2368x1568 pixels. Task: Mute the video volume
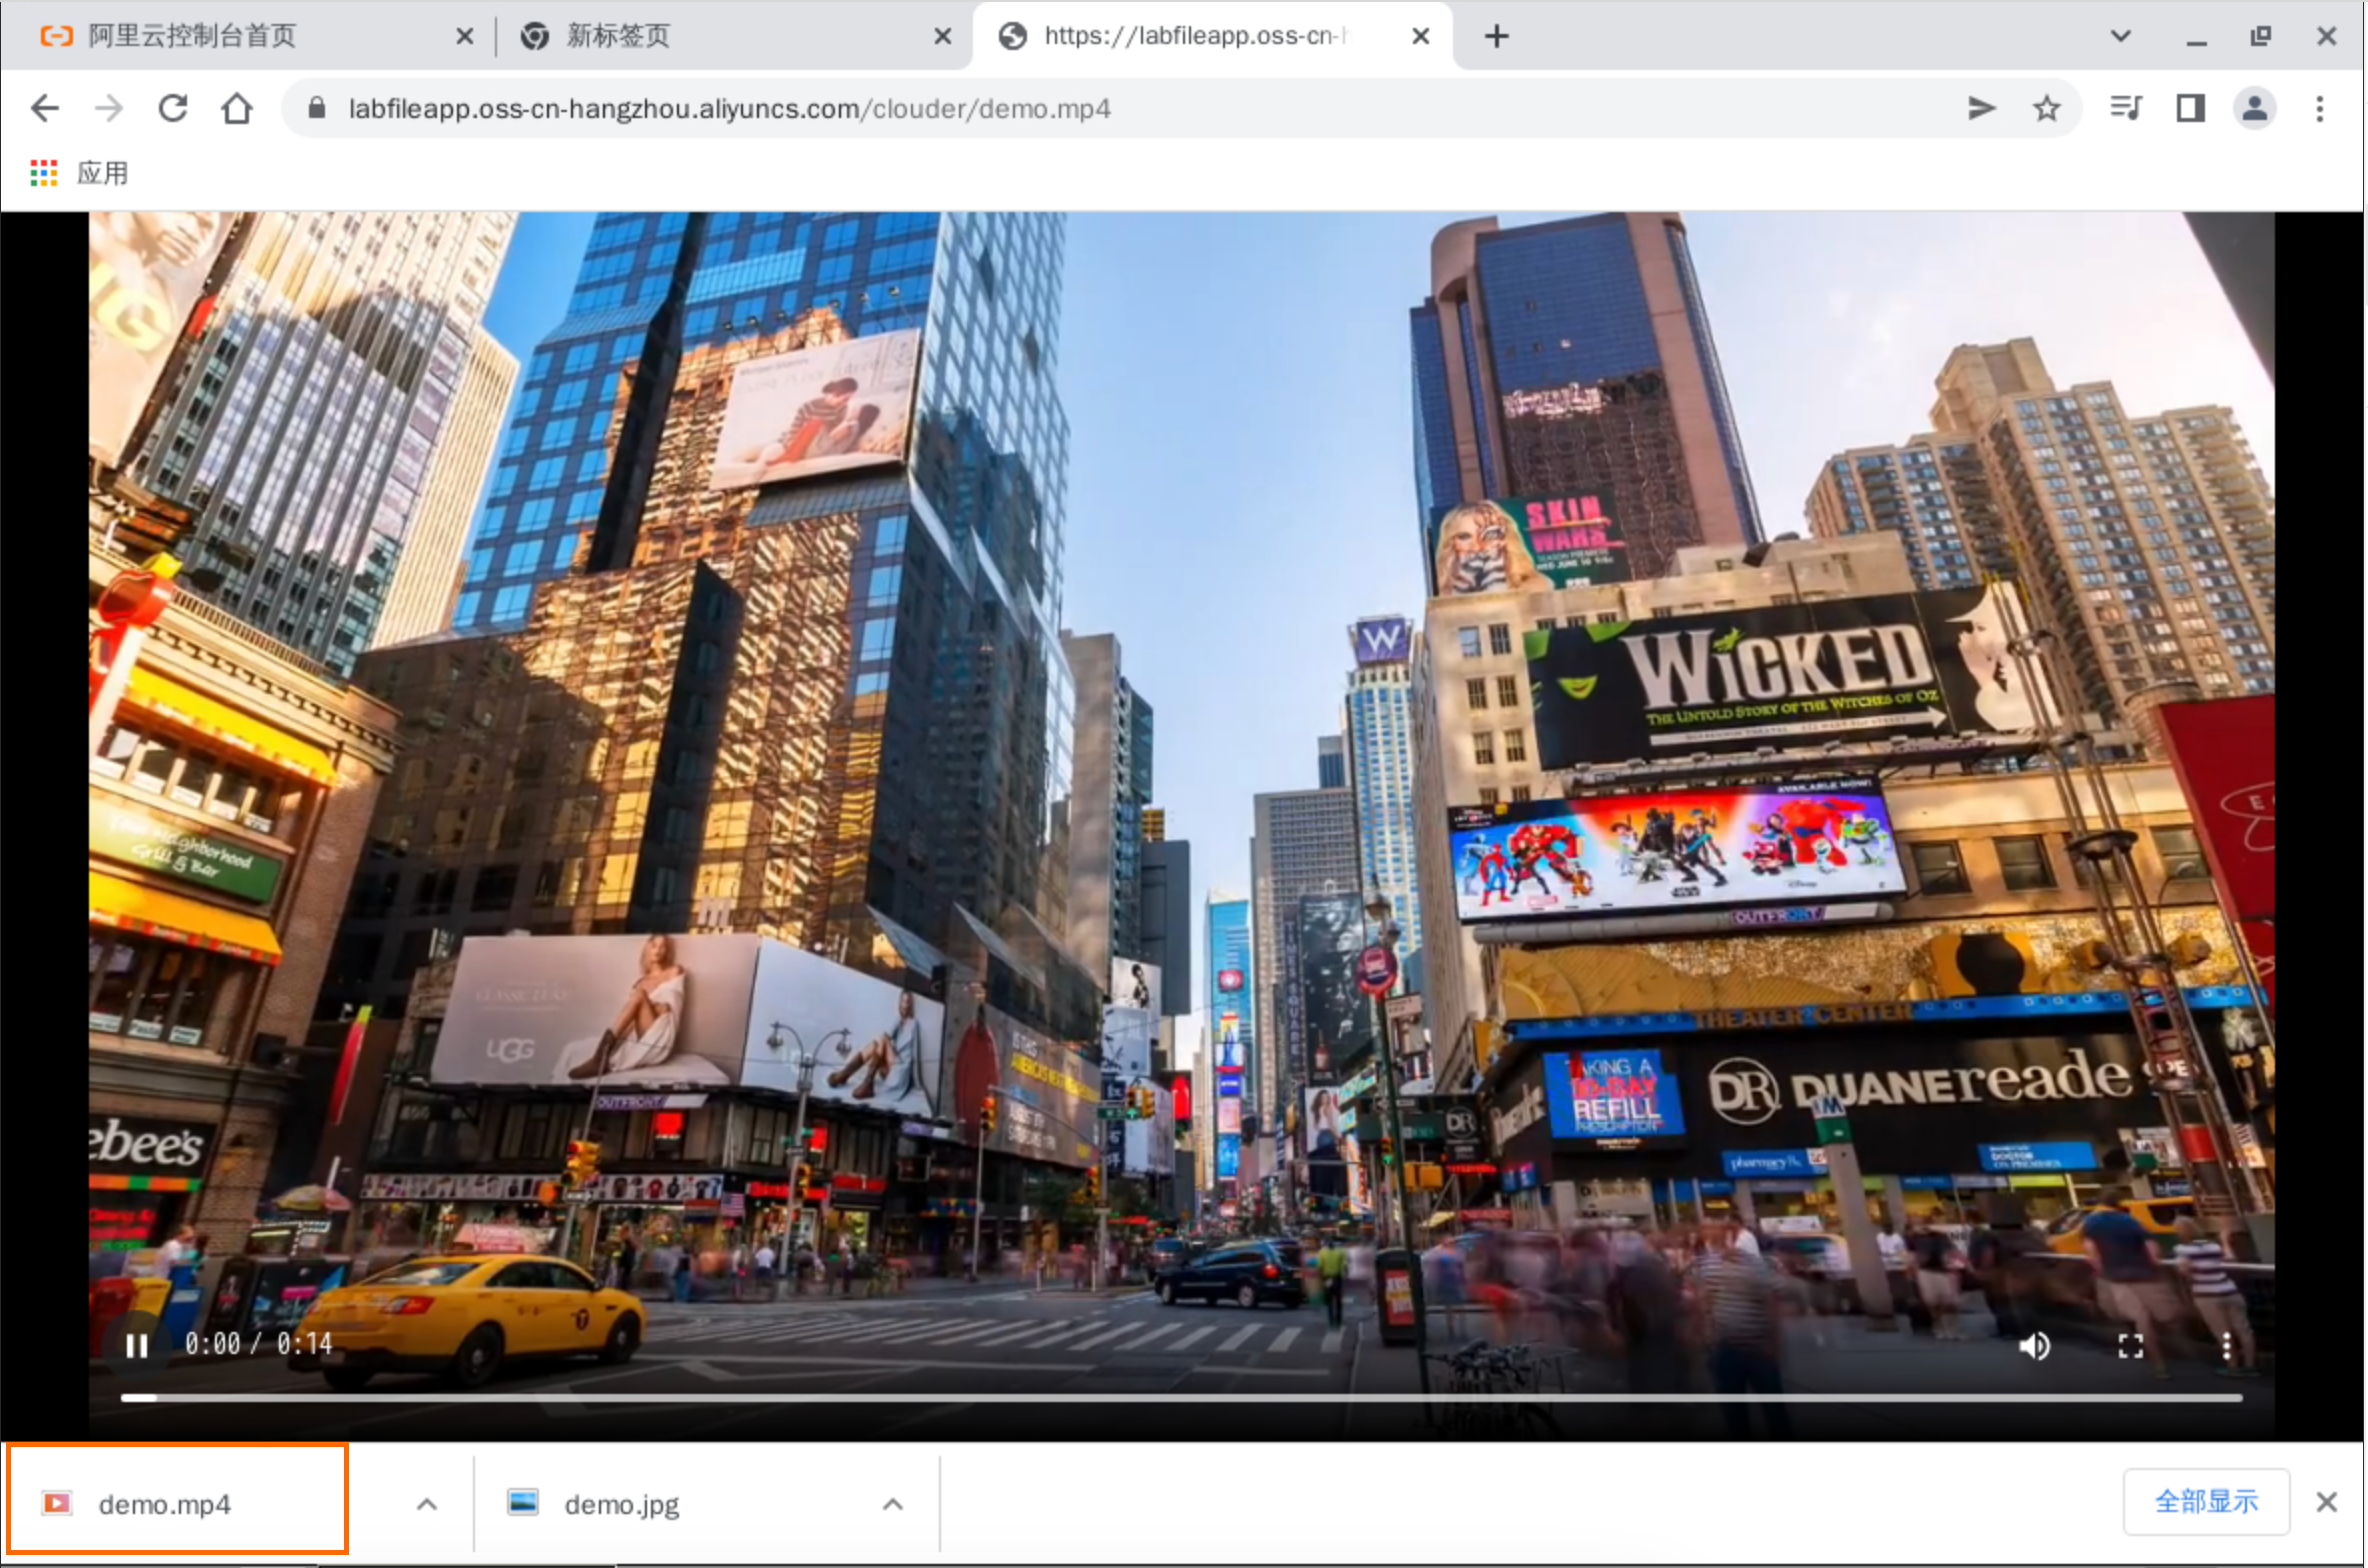click(2034, 1346)
